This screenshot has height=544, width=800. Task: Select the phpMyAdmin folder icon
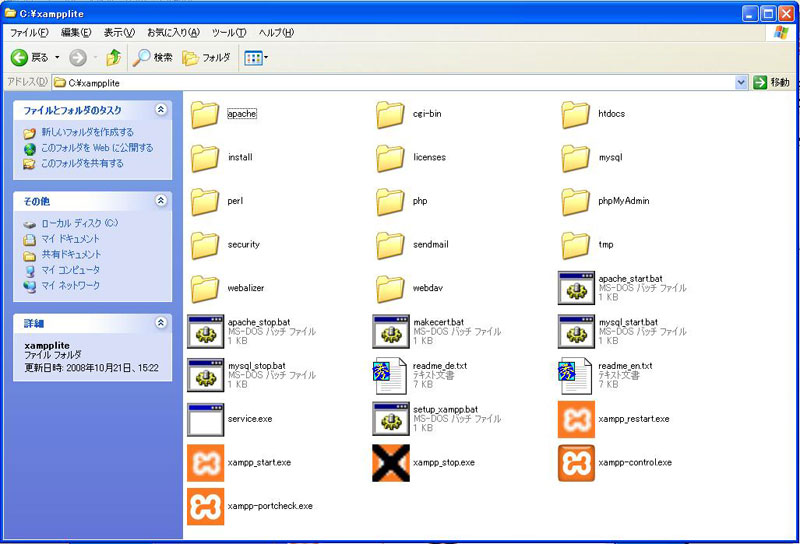[576, 201]
